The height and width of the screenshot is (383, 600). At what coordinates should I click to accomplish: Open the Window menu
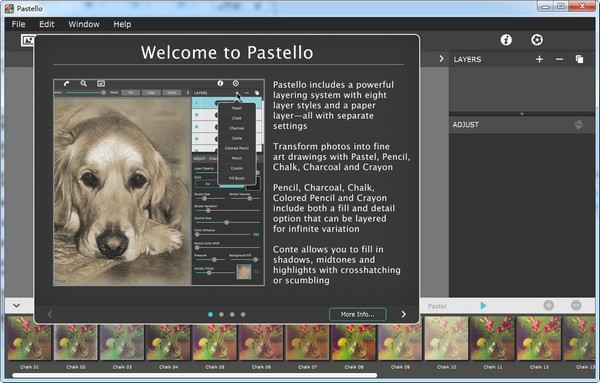(x=84, y=24)
